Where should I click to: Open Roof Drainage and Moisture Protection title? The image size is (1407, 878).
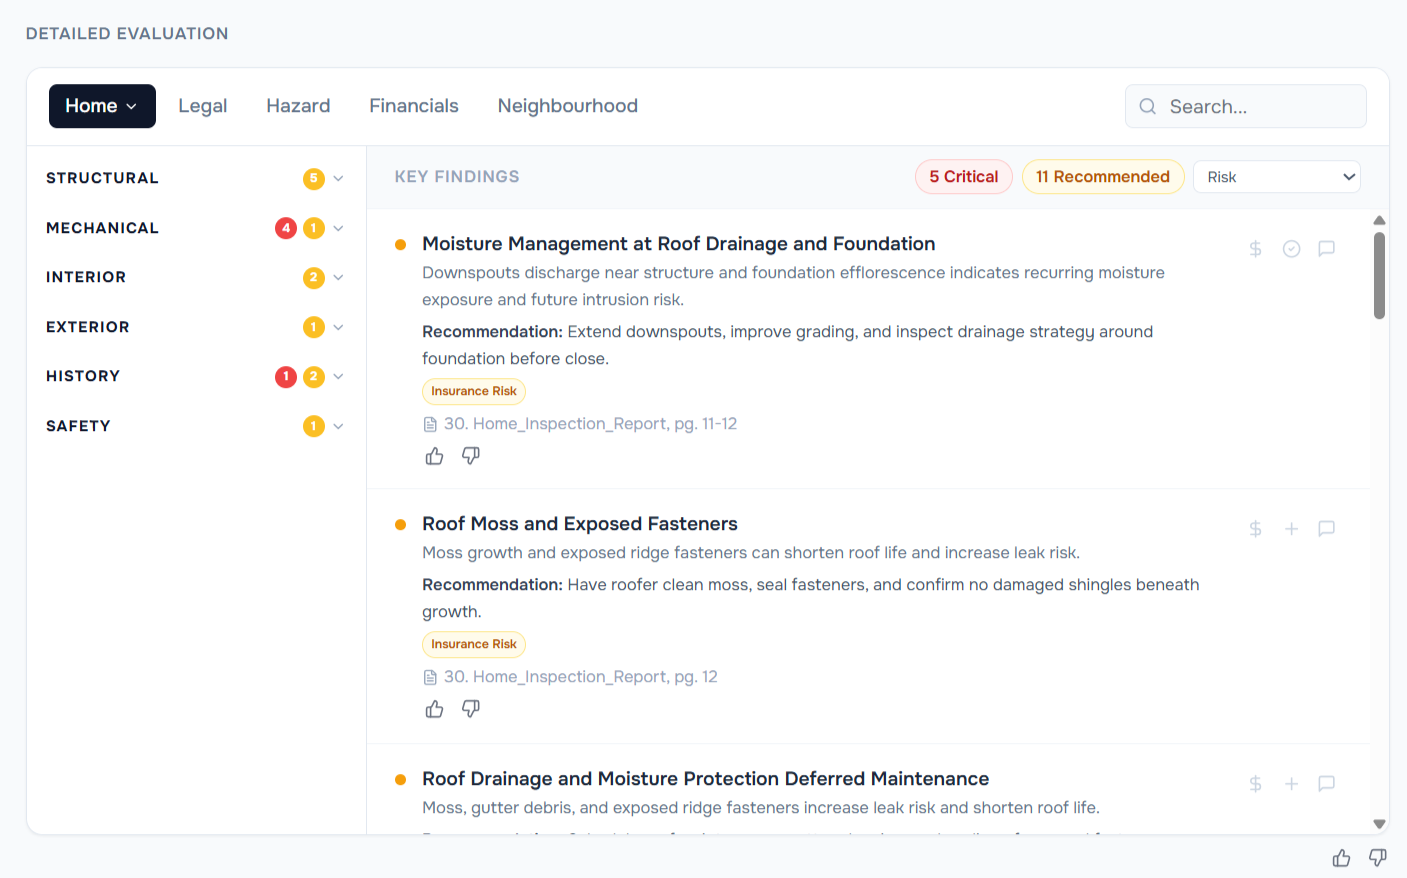[x=706, y=779]
